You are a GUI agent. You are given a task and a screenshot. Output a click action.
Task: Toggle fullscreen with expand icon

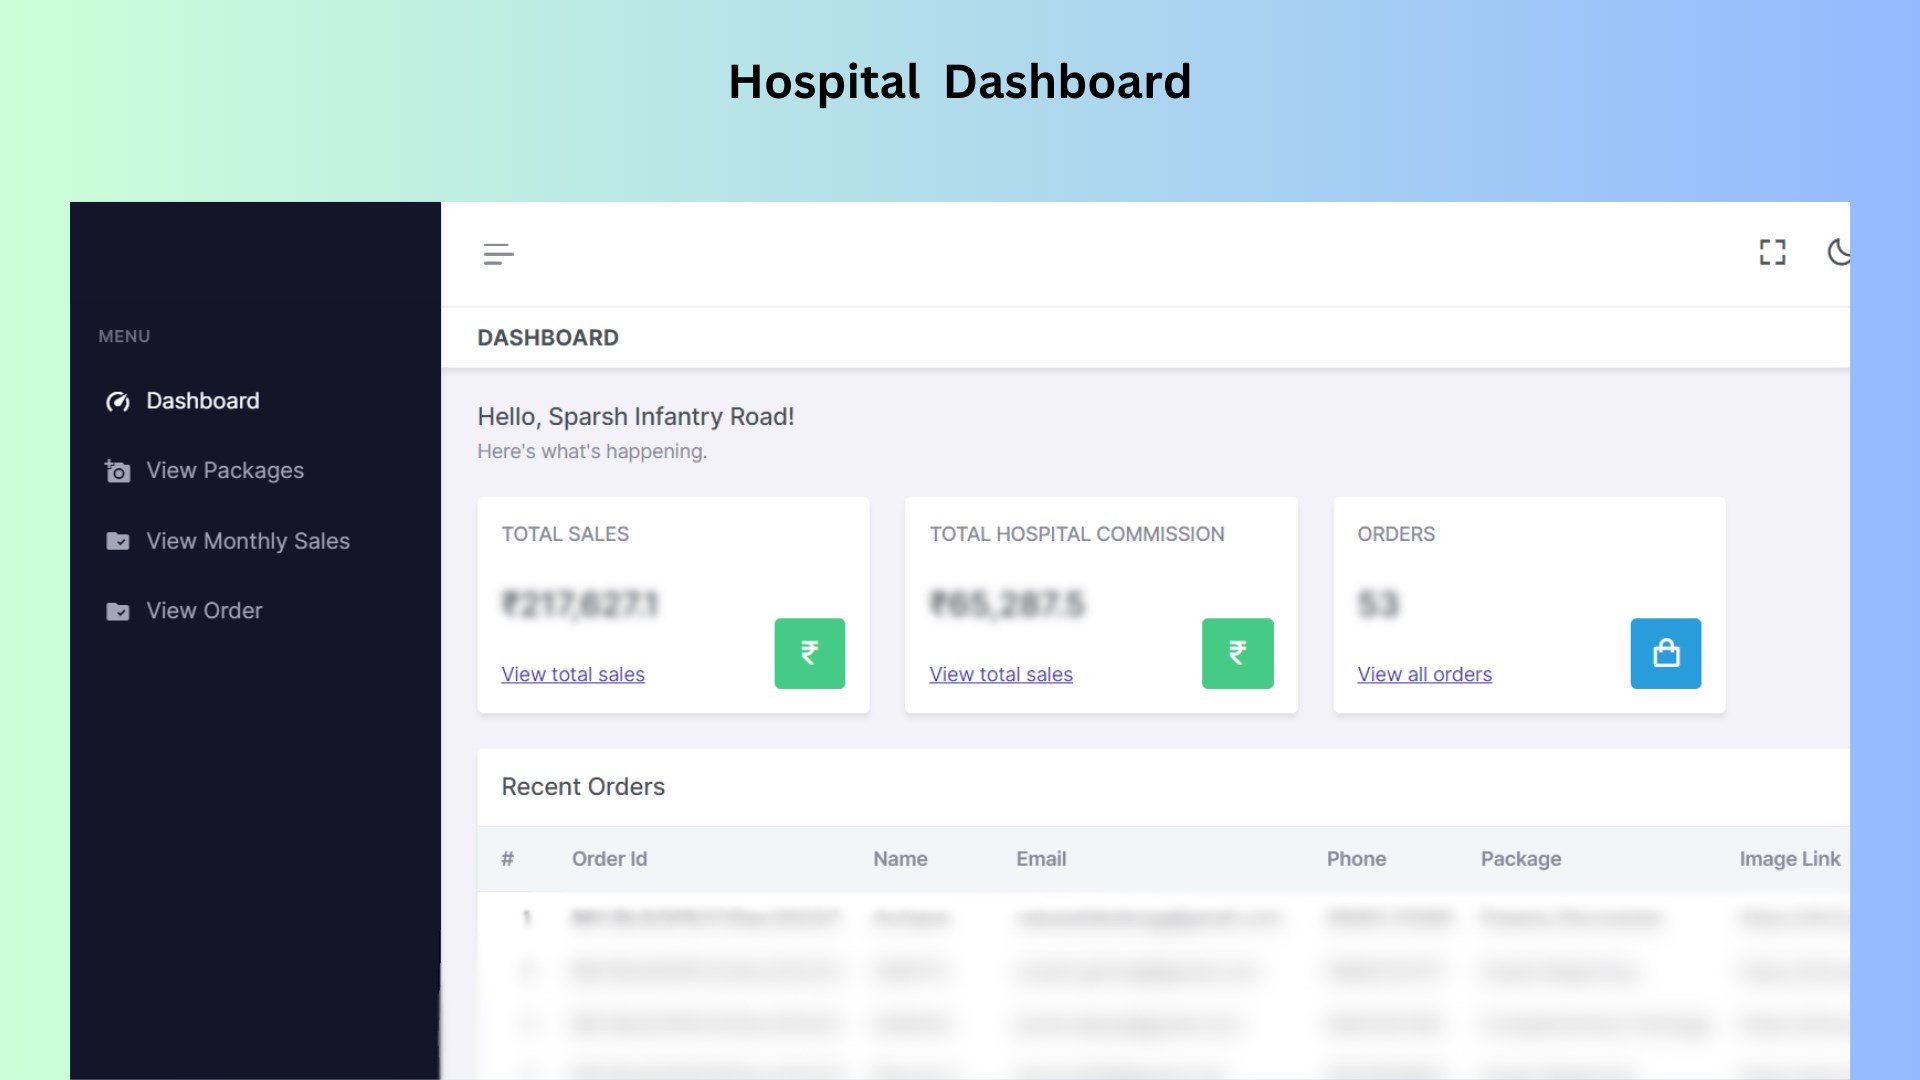pos(1772,252)
